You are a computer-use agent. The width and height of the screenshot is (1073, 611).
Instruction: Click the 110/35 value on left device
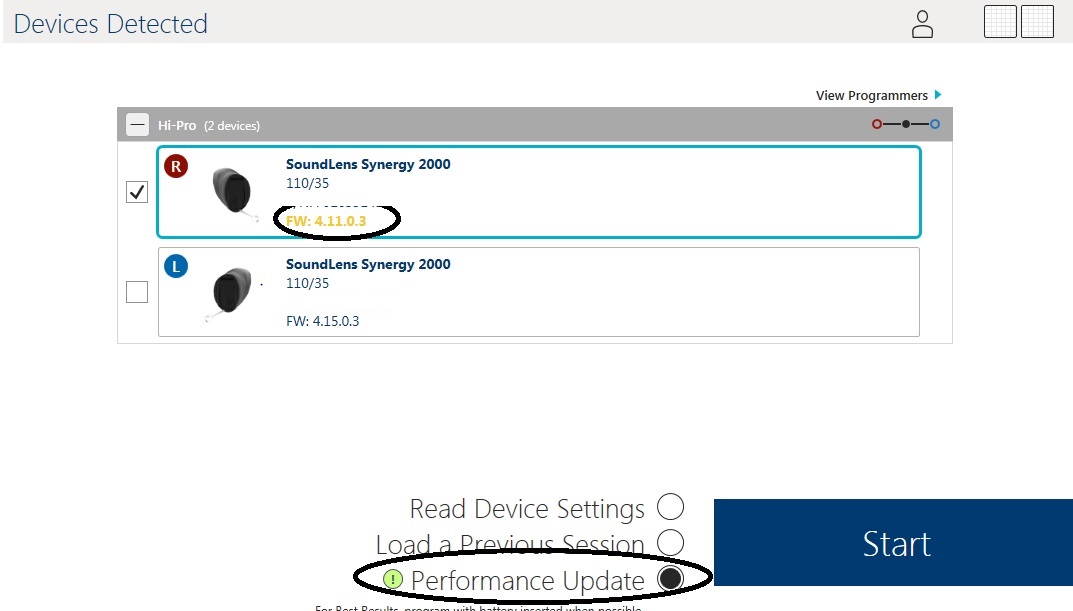click(307, 283)
